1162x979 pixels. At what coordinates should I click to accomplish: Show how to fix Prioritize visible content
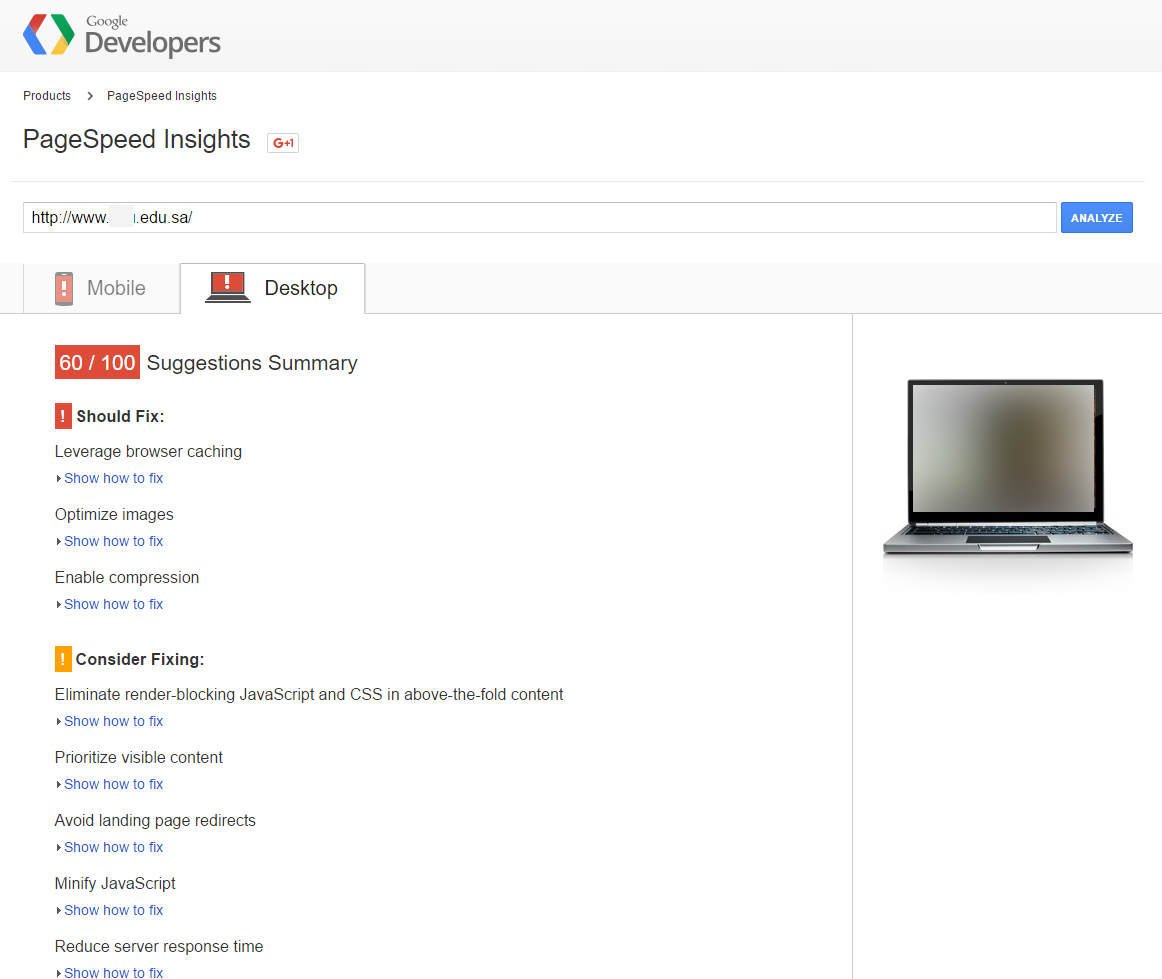(x=113, y=784)
